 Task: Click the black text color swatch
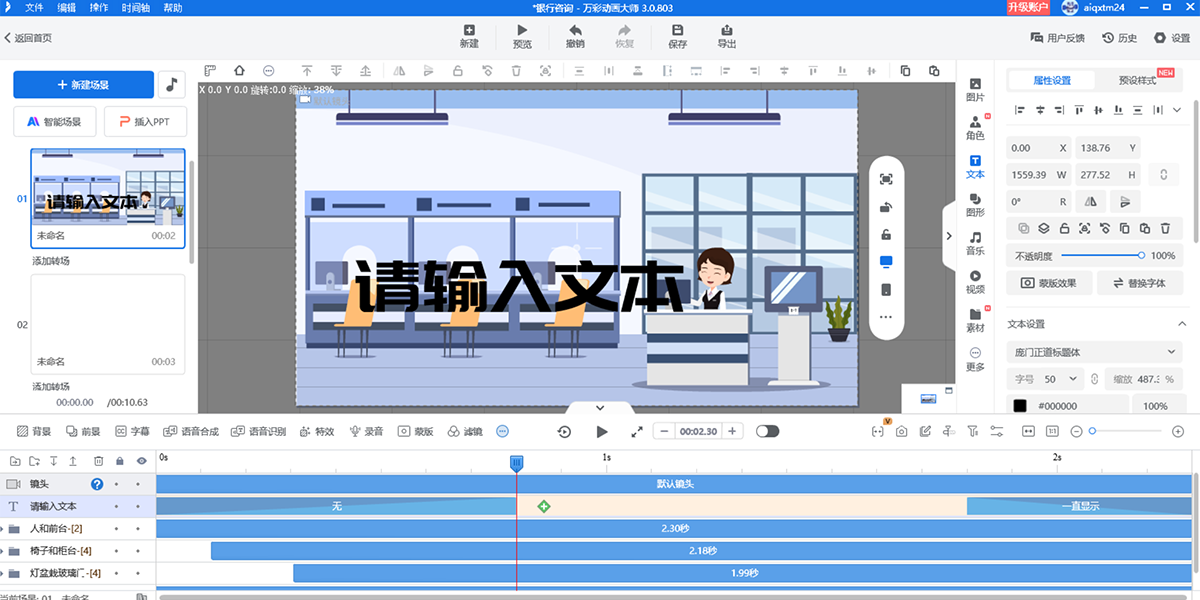click(x=1020, y=406)
